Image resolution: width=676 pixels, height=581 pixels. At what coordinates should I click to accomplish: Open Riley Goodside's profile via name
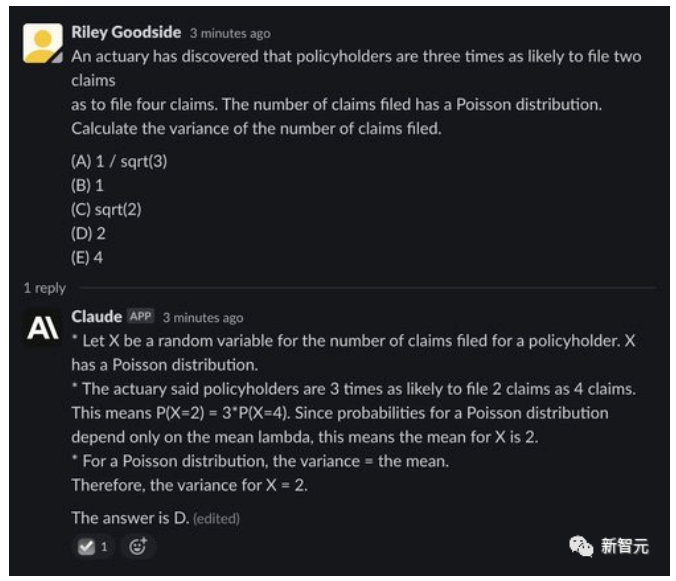point(126,32)
